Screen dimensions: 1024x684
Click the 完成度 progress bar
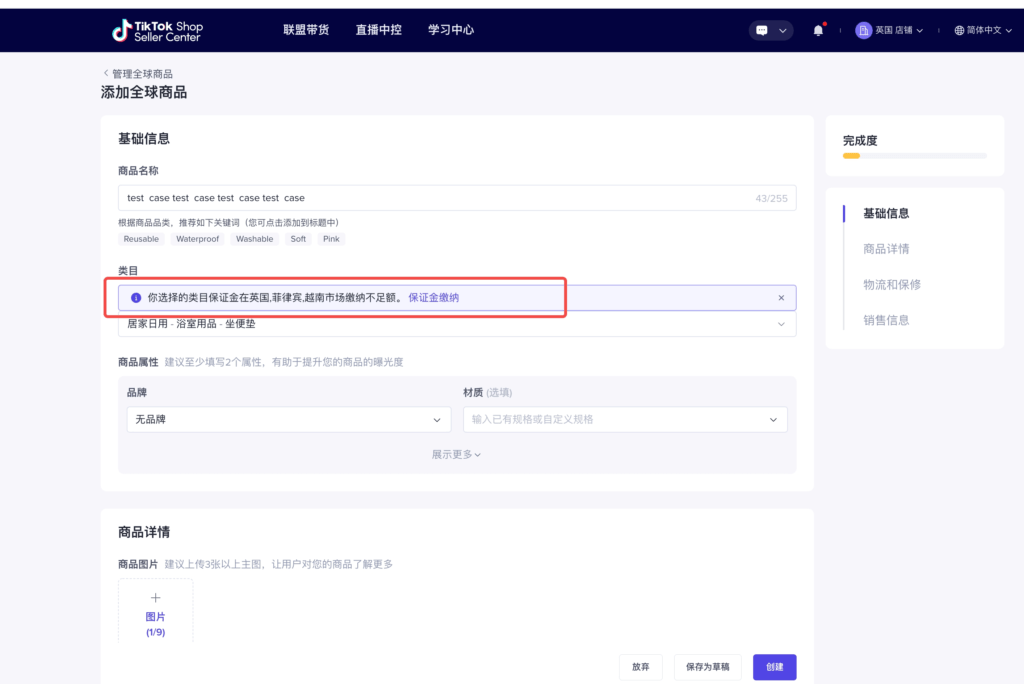pyautogui.click(x=913, y=155)
